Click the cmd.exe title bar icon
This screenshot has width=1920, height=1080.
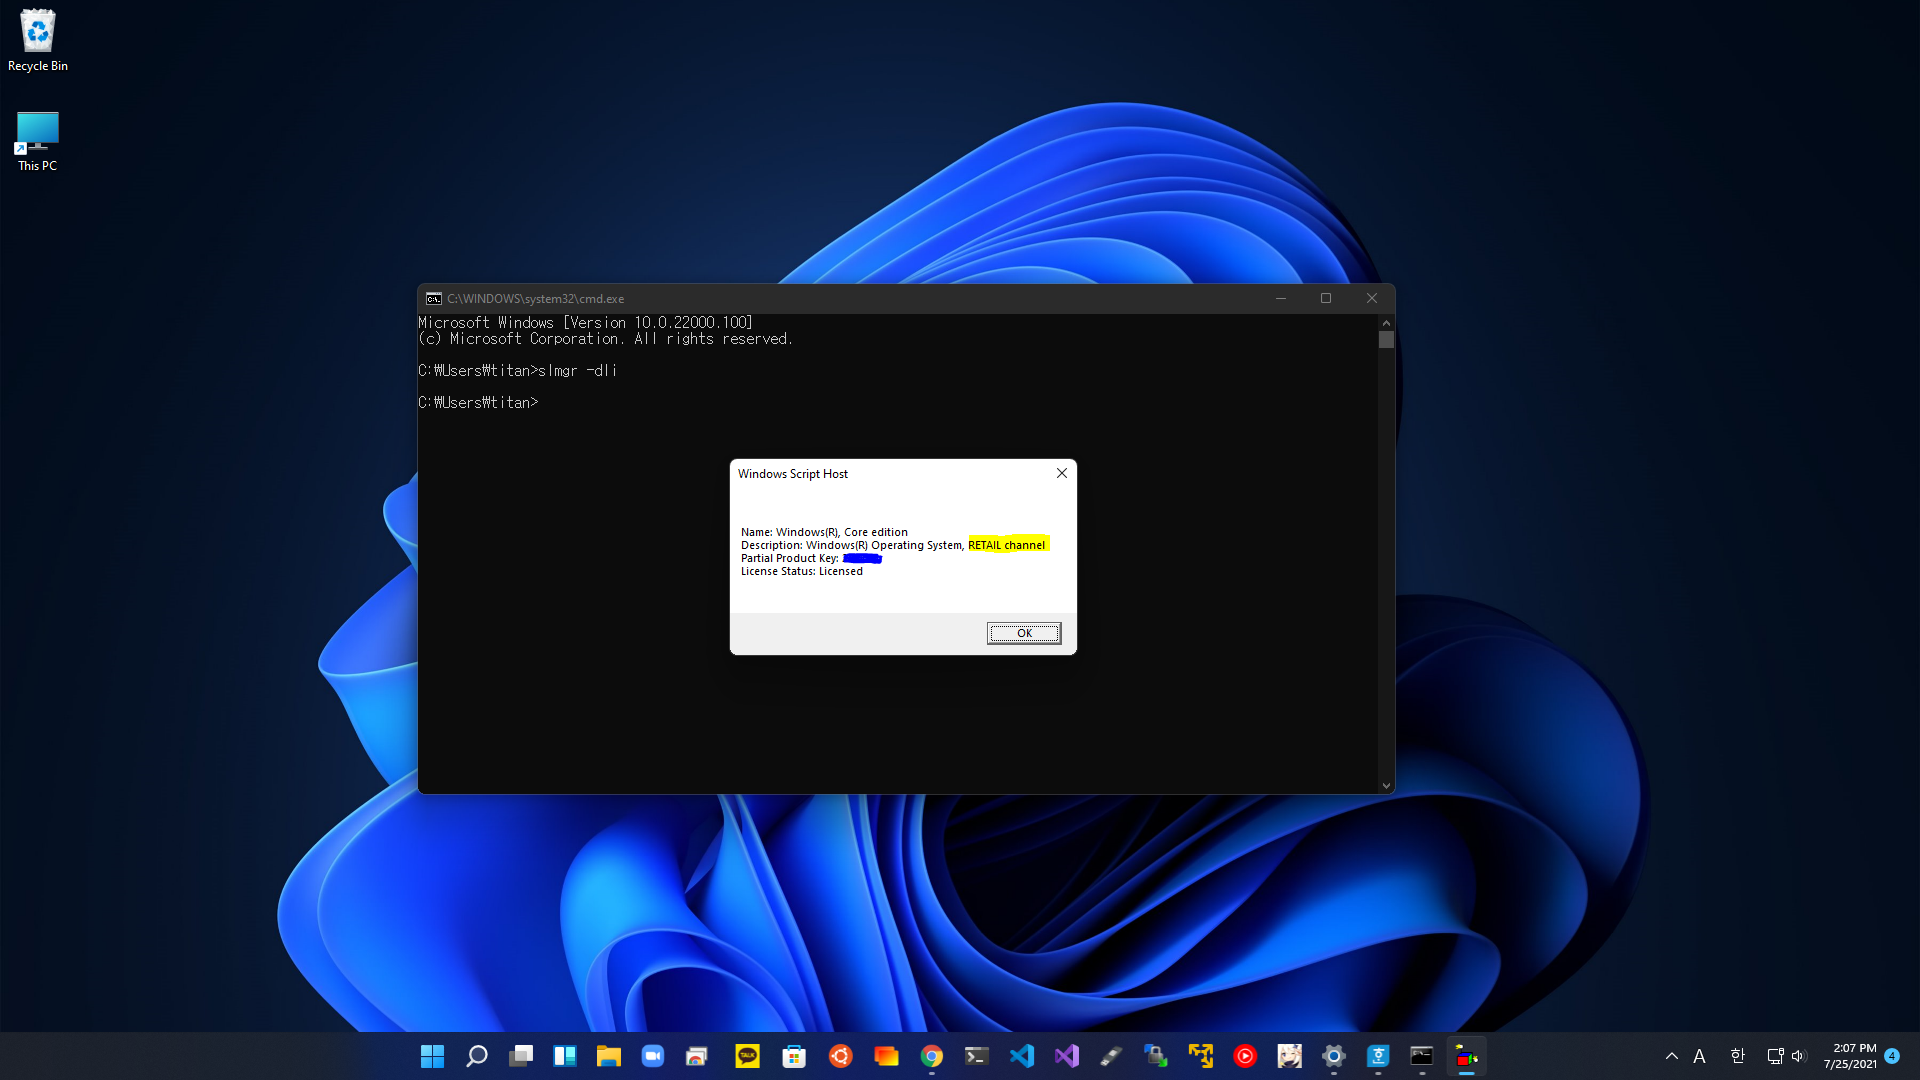[x=434, y=299]
